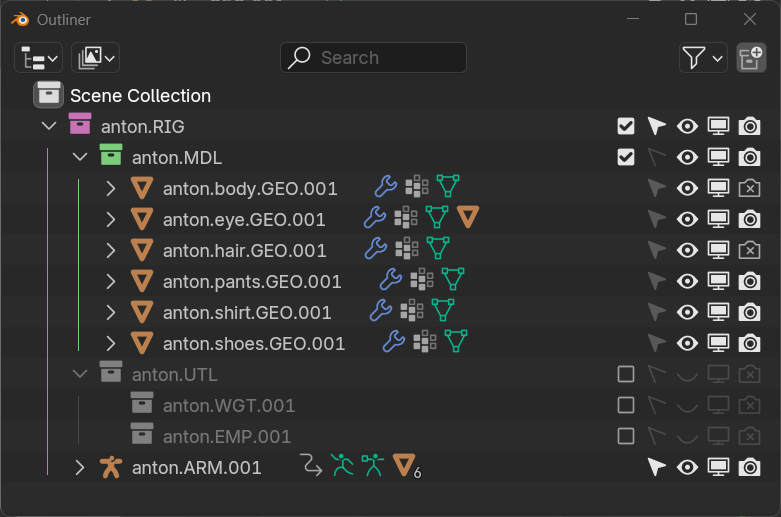The height and width of the screenshot is (517, 781).
Task: Uncheck anton.RIG exclude checkbox
Action: (x=626, y=126)
